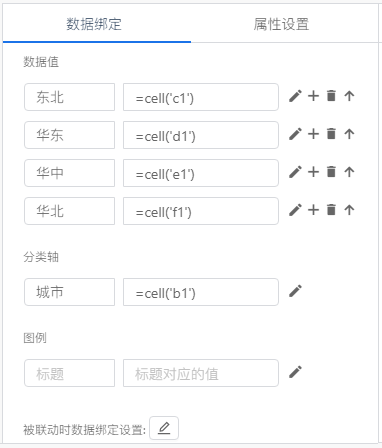The width and height of the screenshot is (382, 448).
Task: Add a new row after 华东
Action: [313, 134]
